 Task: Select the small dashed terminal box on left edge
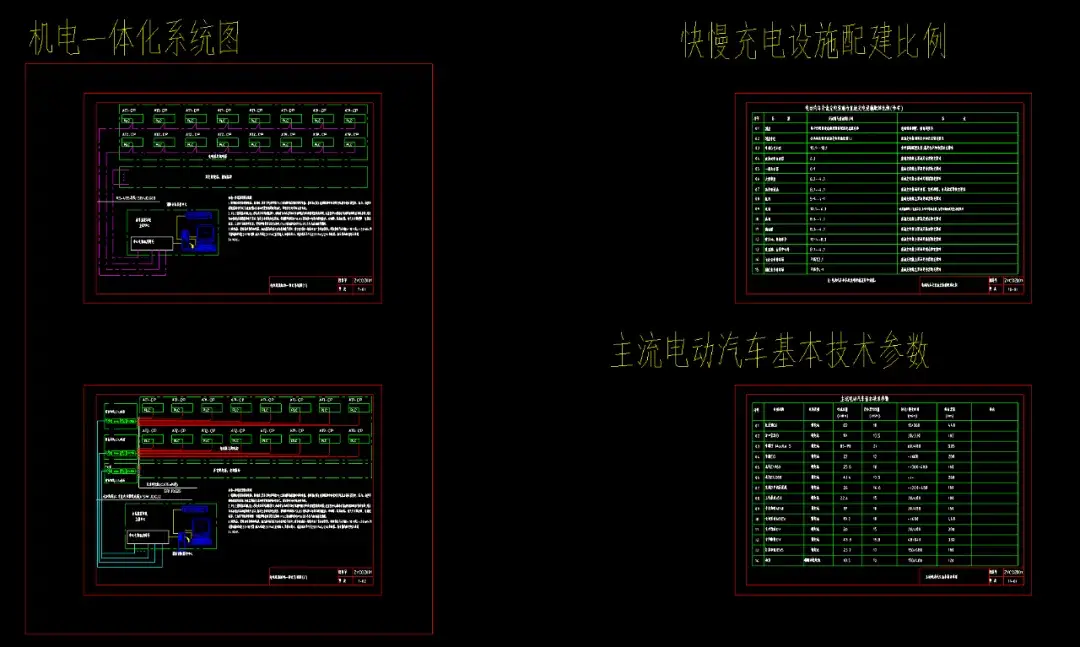click(122, 176)
